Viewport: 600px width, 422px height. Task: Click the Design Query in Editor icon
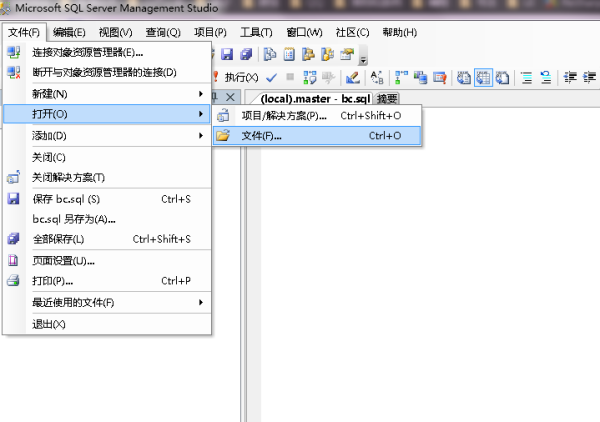(352, 78)
